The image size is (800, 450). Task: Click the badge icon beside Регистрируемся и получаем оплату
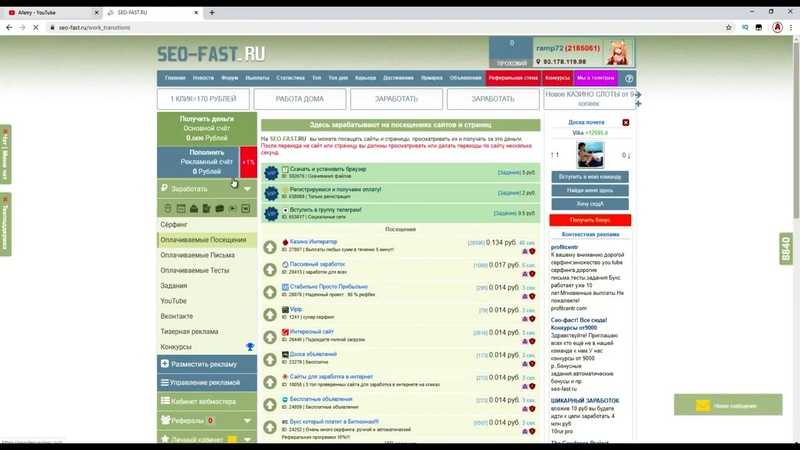point(271,193)
